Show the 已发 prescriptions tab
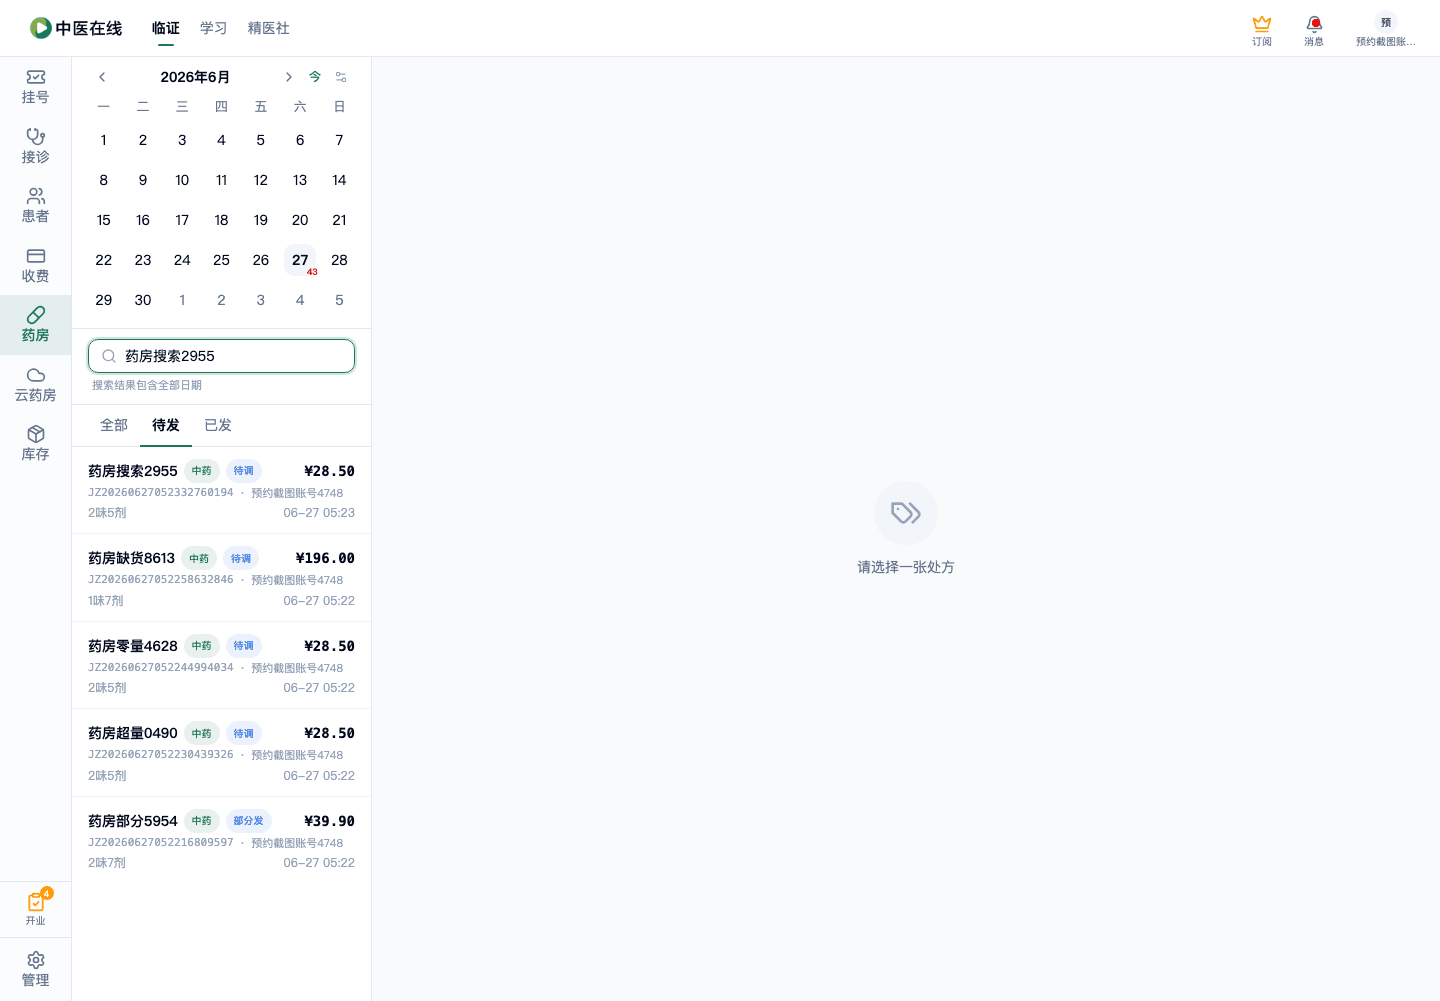The height and width of the screenshot is (1001, 1440). click(x=218, y=425)
